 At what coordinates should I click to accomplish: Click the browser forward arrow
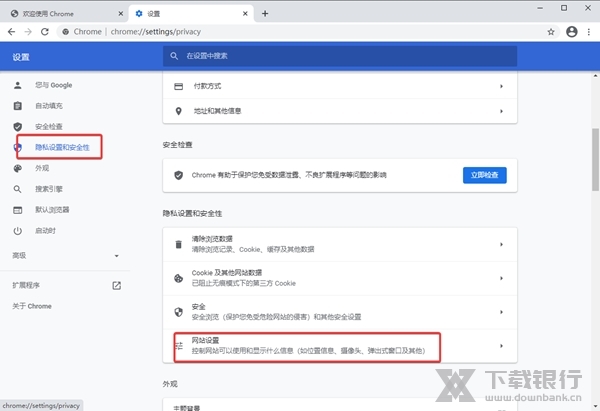[28, 32]
